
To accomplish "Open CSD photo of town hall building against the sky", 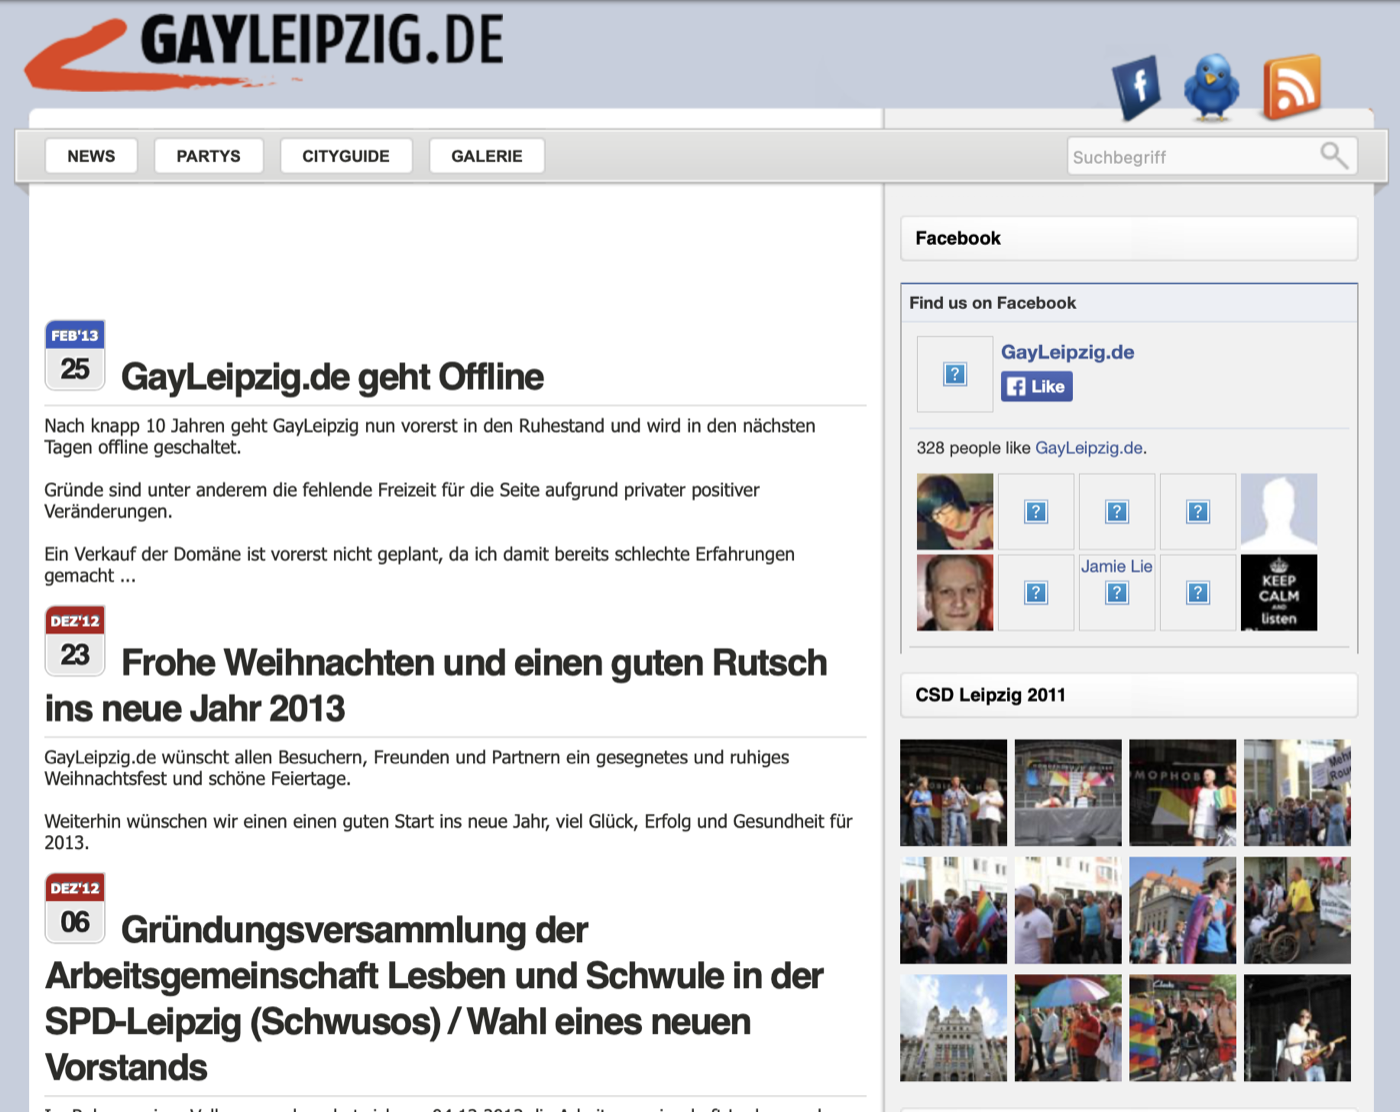I will tap(954, 1028).
